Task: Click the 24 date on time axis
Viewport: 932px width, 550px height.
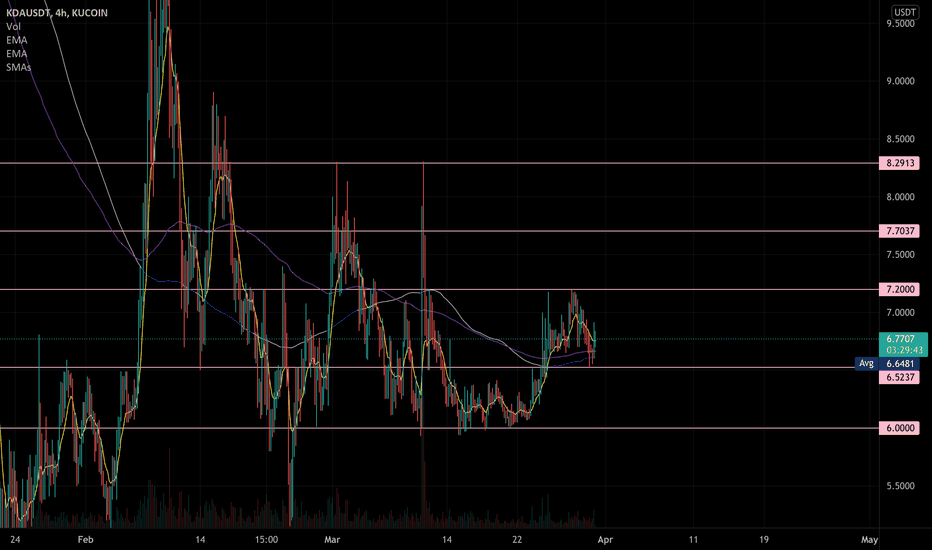Action: pyautogui.click(x=15, y=540)
